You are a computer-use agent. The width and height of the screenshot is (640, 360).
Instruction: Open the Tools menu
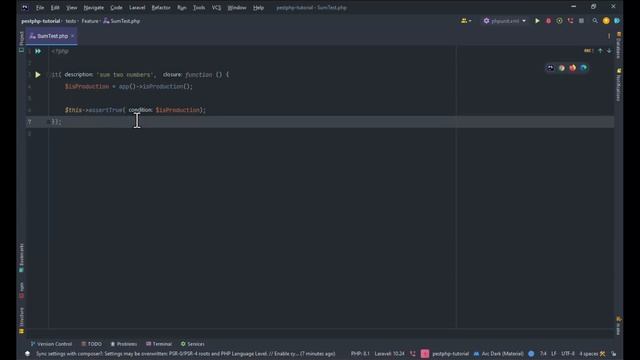pyautogui.click(x=199, y=7)
